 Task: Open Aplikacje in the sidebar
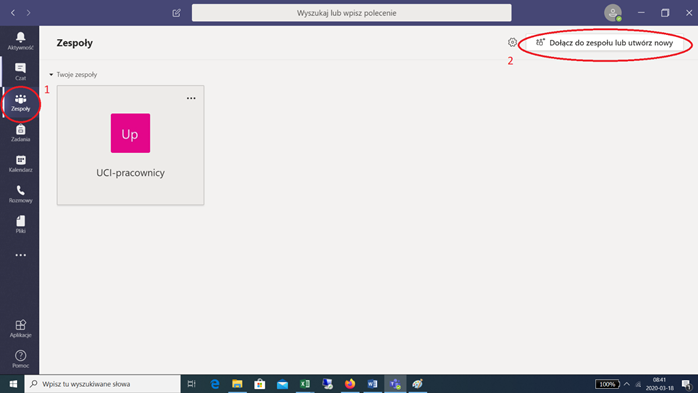20,328
